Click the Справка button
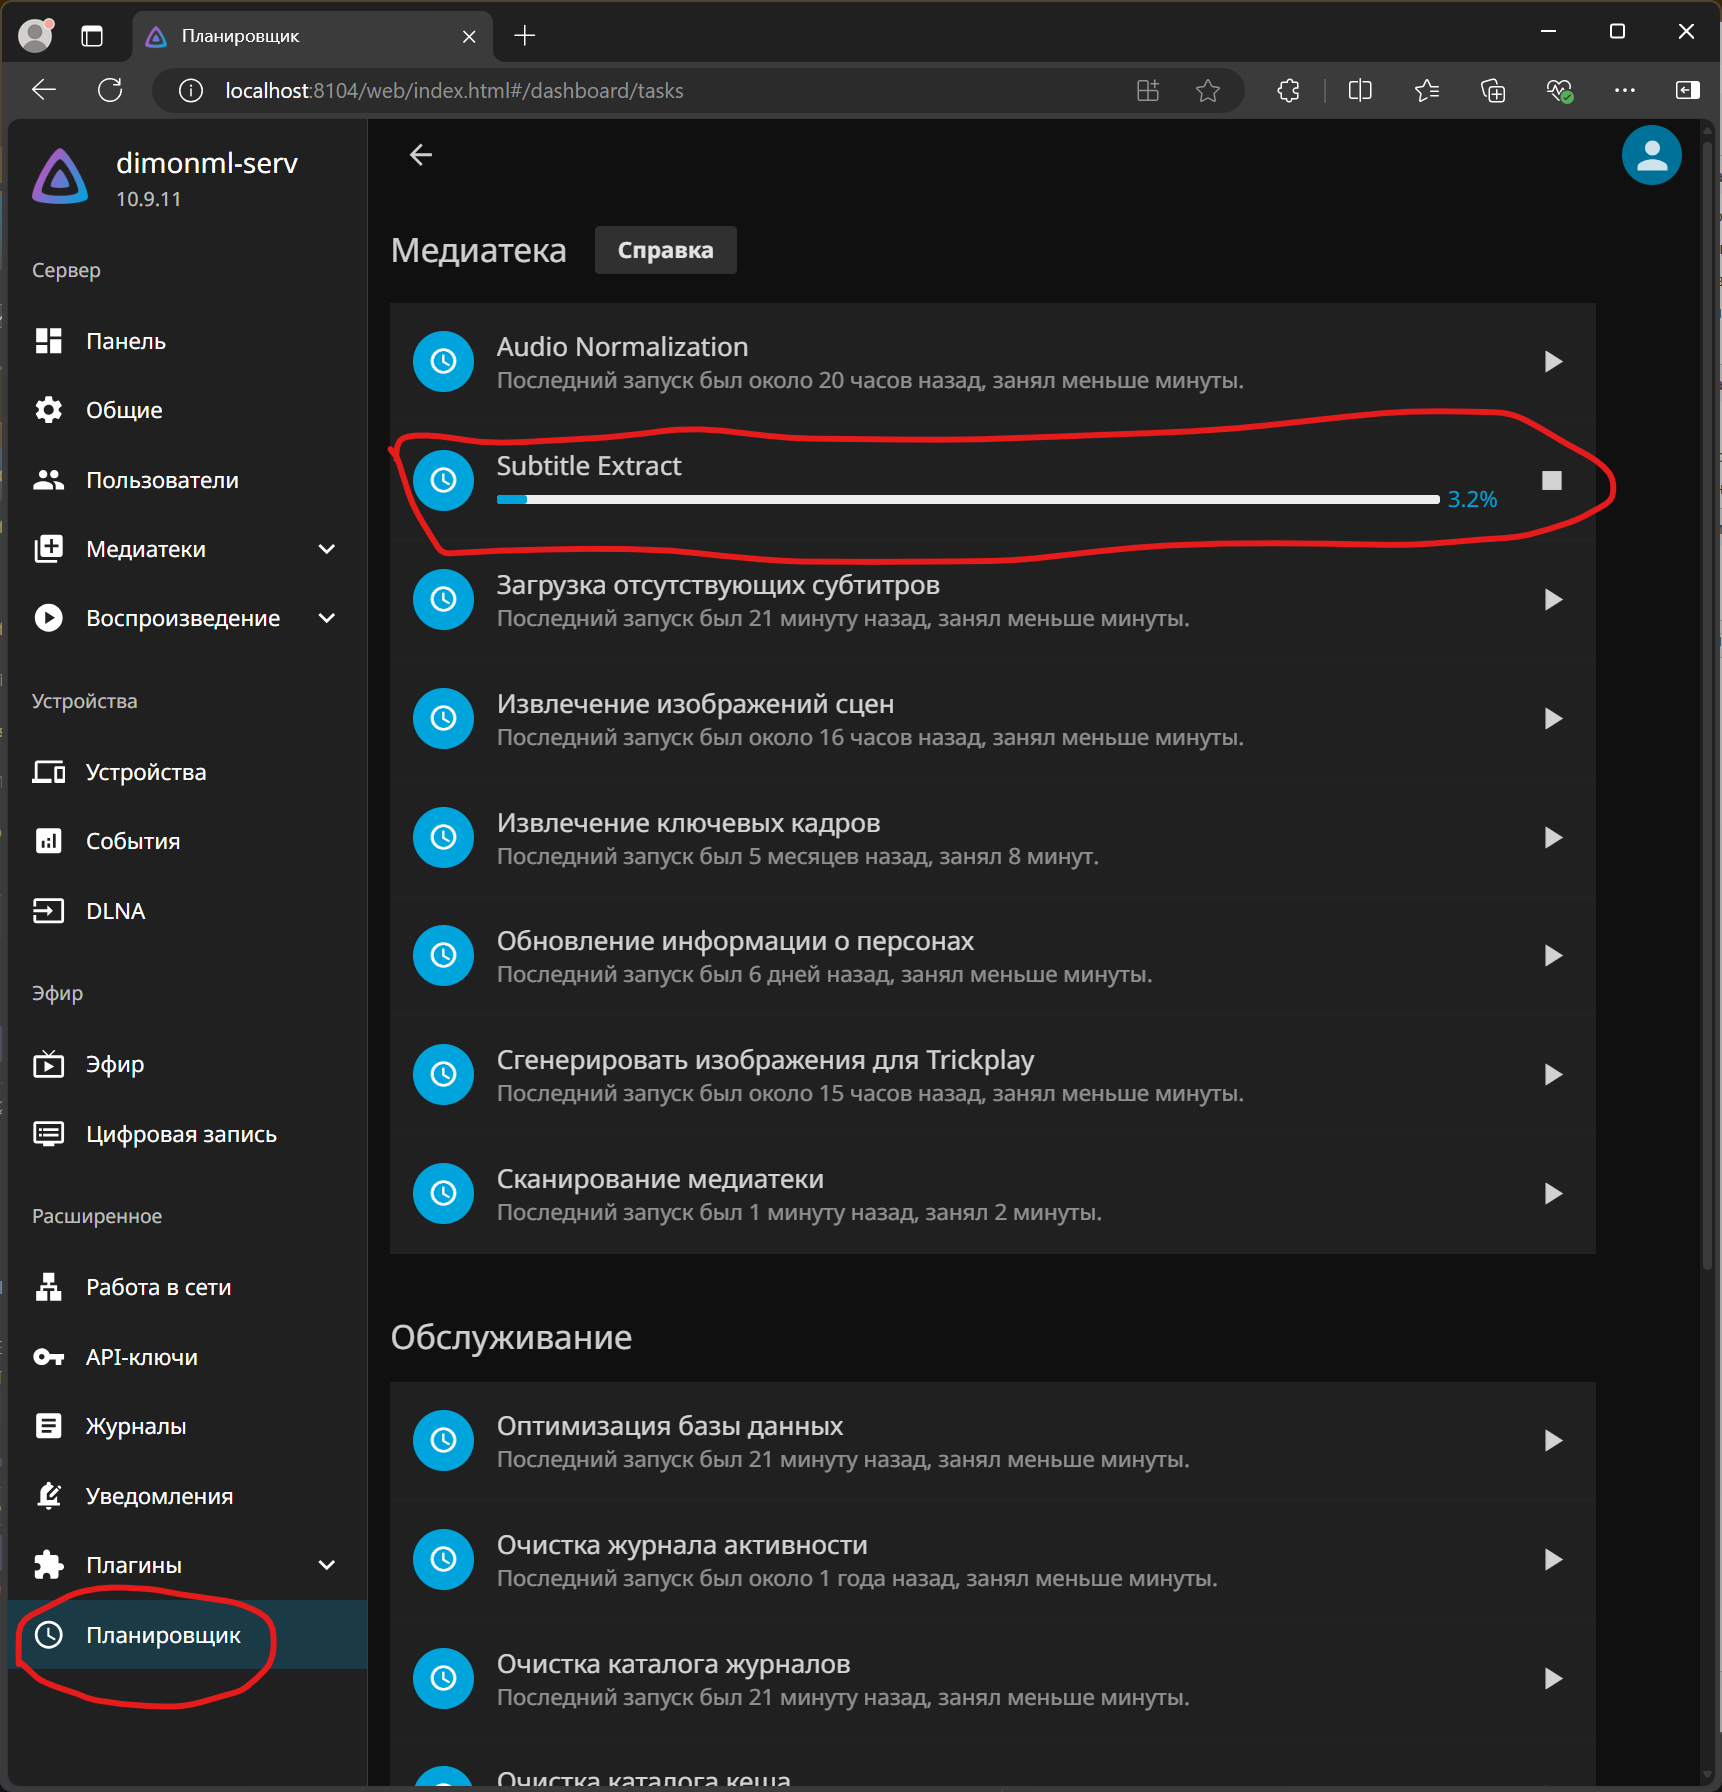This screenshot has width=1722, height=1792. pos(665,250)
